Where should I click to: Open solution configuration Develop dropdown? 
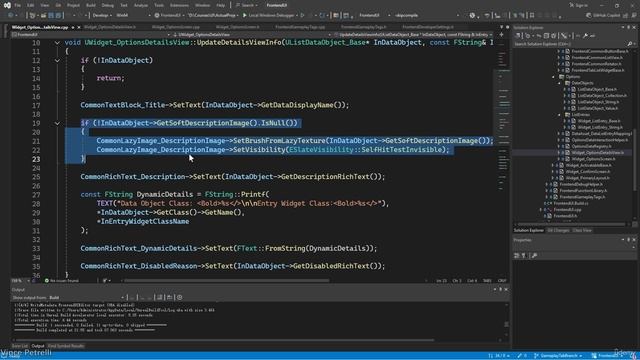coord(102,15)
